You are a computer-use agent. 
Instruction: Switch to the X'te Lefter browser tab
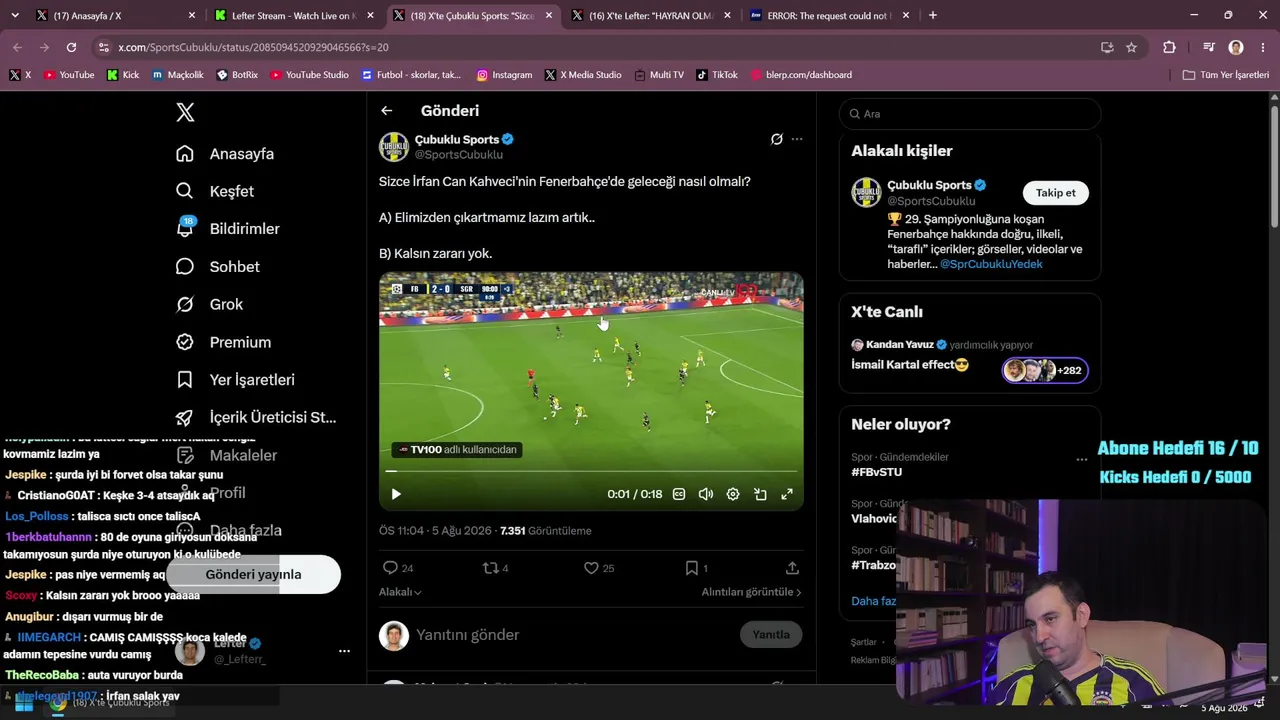[650, 16]
